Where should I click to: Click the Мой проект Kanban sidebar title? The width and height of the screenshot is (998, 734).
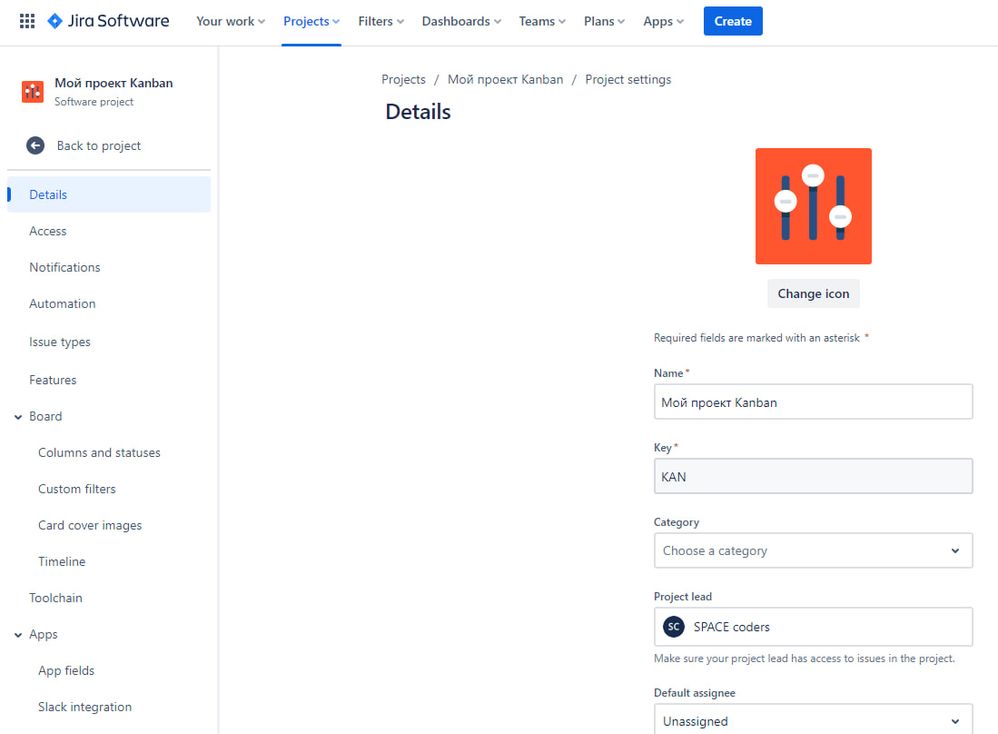[x=113, y=83]
